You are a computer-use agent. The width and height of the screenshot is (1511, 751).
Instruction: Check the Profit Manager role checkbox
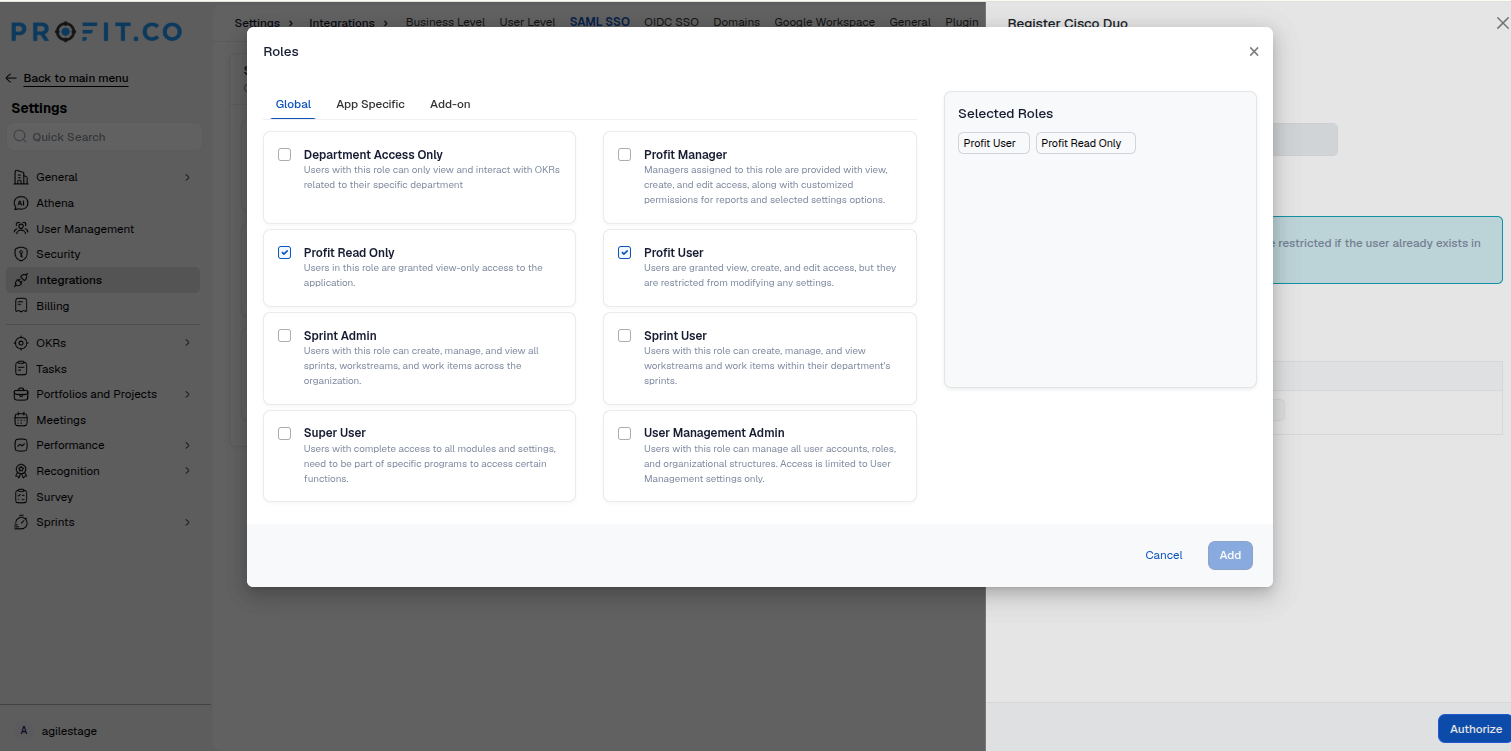[x=625, y=155]
